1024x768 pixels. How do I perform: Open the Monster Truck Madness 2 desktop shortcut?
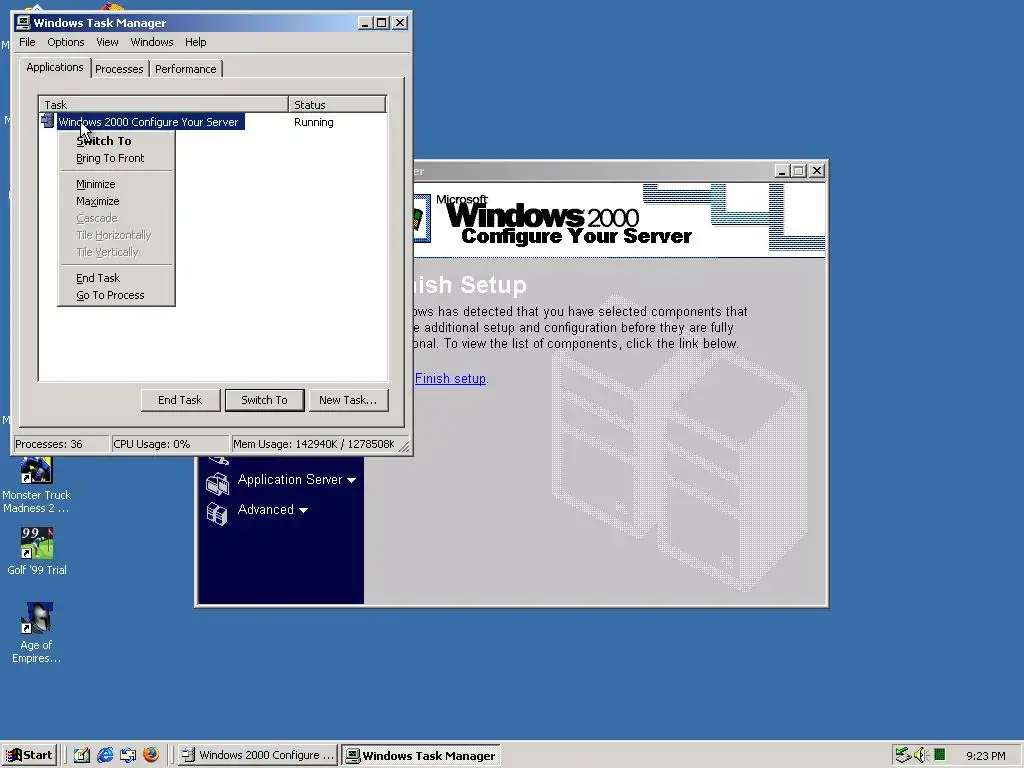(37, 485)
